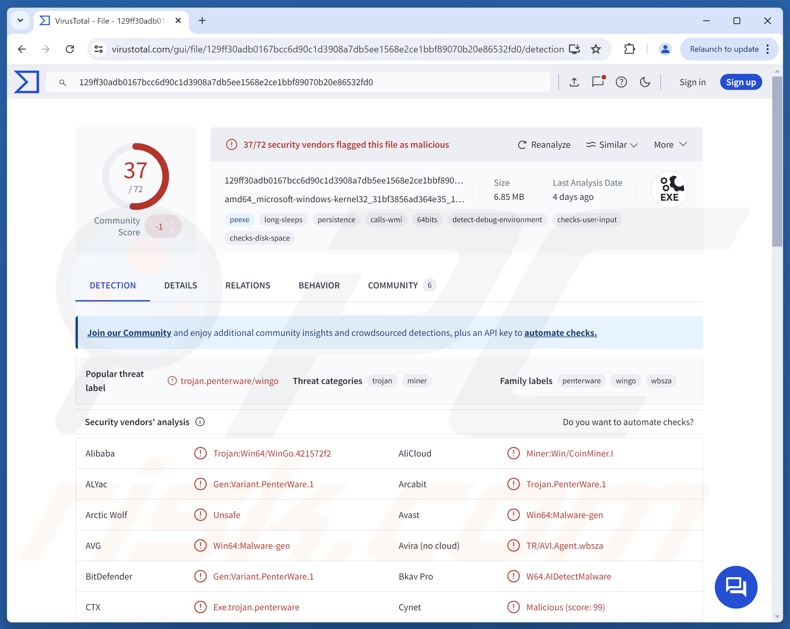Image resolution: width=790 pixels, height=629 pixels.
Task: Click Bkav Pro W64.AIDetectMalware detection
Action: coord(568,577)
